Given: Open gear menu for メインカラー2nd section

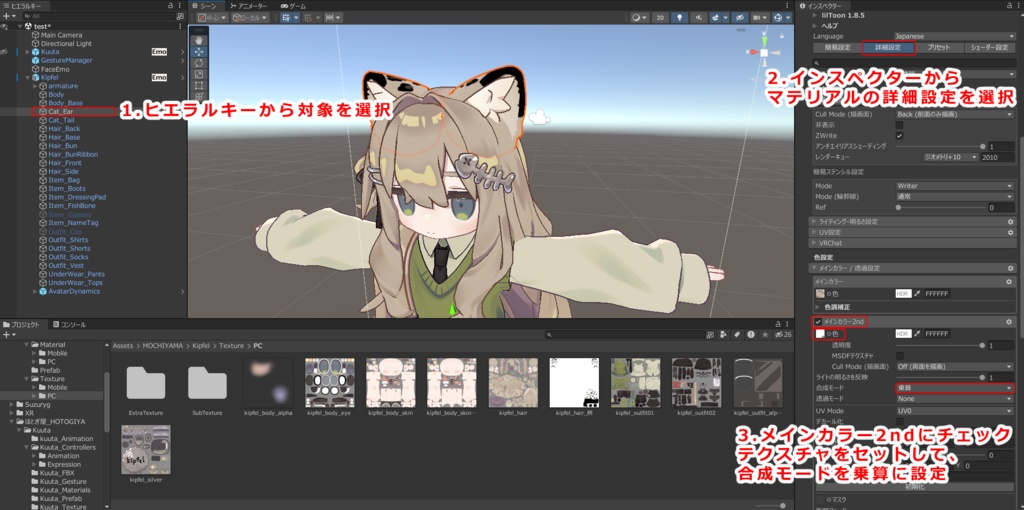Looking at the screenshot, I should [1010, 322].
